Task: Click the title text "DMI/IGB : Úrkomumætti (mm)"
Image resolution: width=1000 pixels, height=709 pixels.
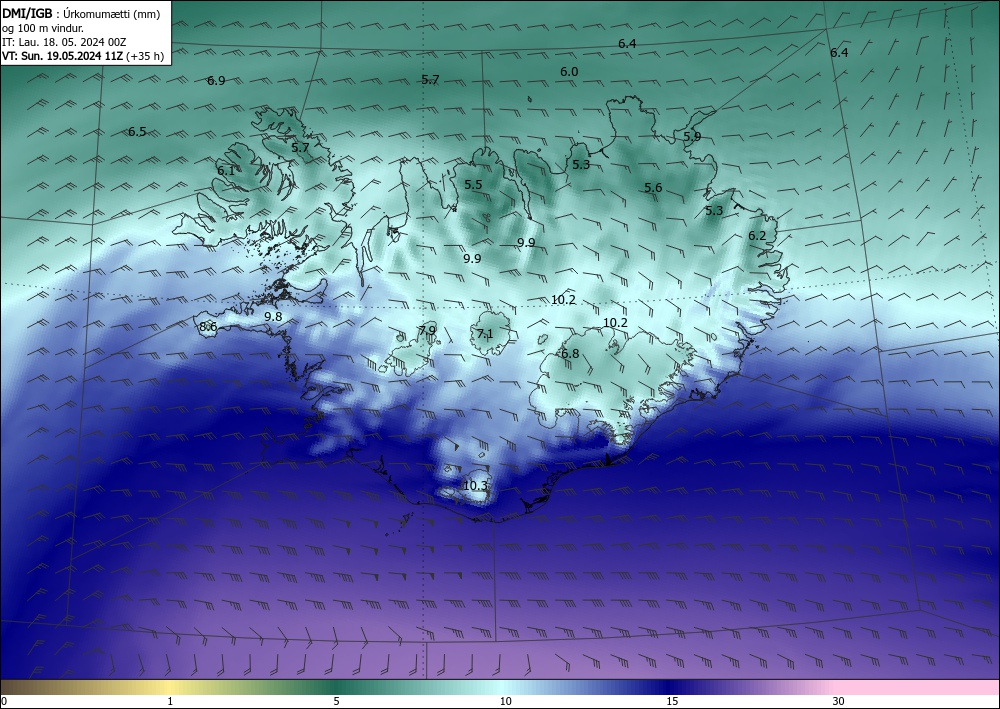Action: 81,14
